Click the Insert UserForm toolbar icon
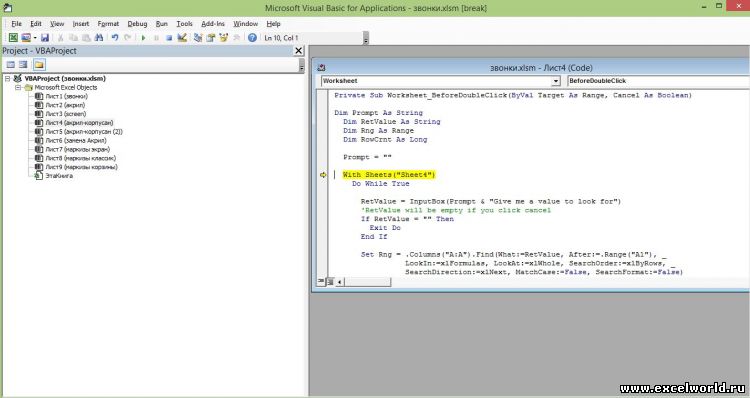The width and height of the screenshot is (750, 398). 26,38
